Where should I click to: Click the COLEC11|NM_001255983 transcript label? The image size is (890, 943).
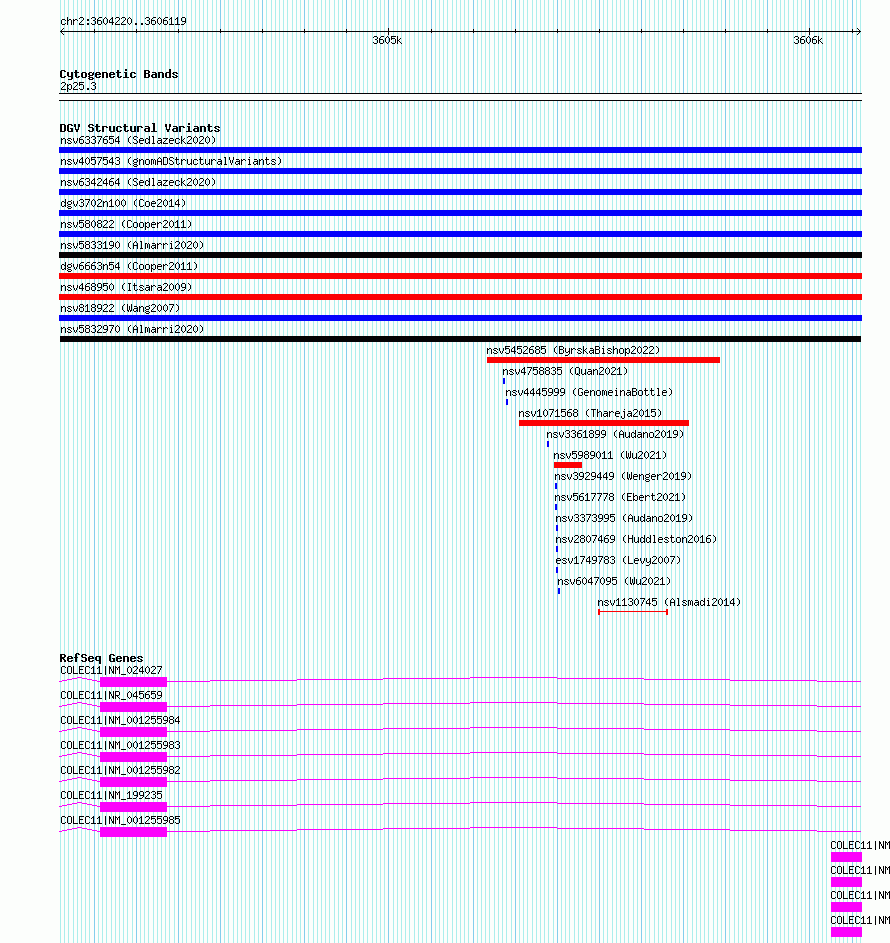120,745
